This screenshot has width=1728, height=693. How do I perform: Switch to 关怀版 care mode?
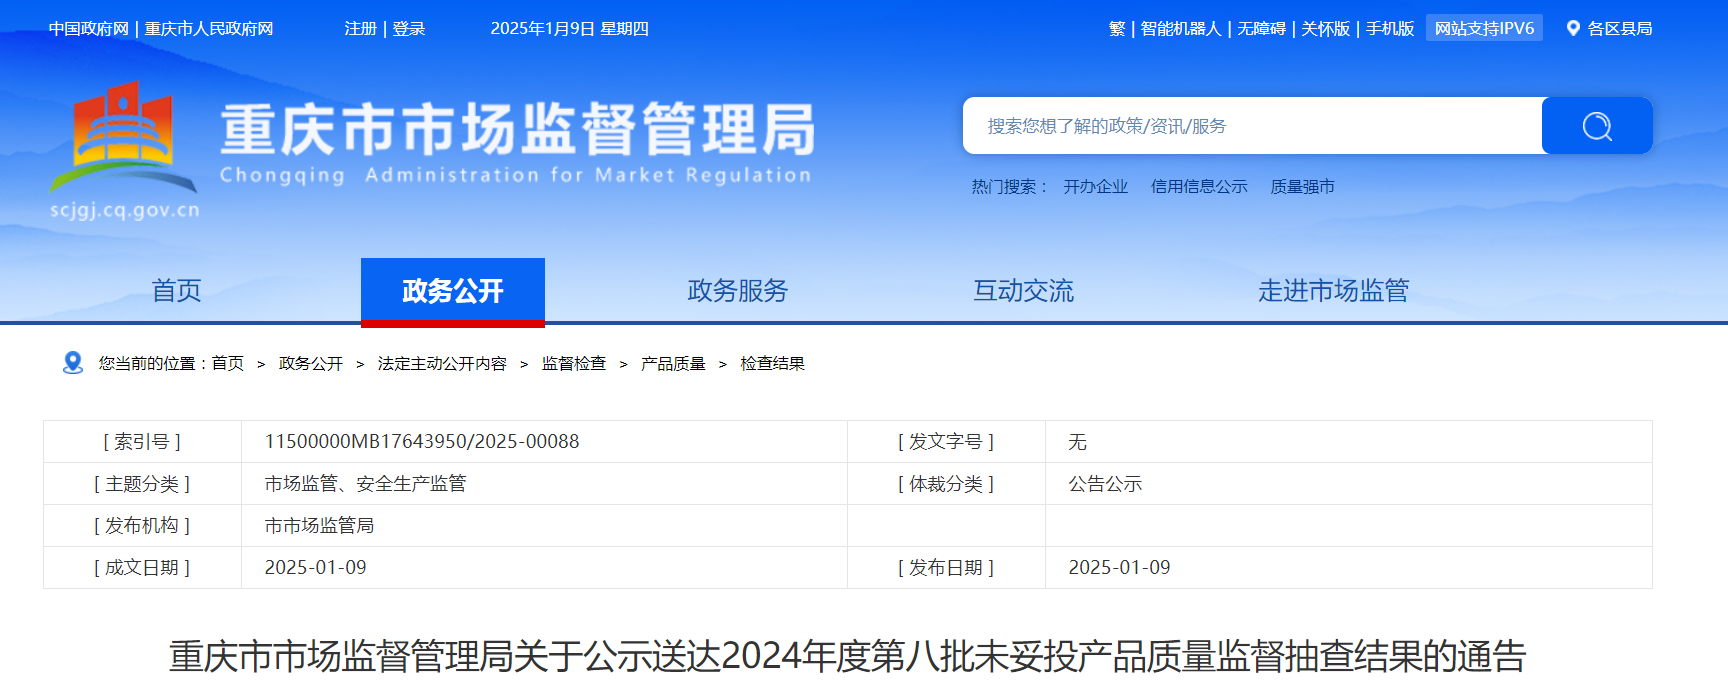click(1325, 29)
